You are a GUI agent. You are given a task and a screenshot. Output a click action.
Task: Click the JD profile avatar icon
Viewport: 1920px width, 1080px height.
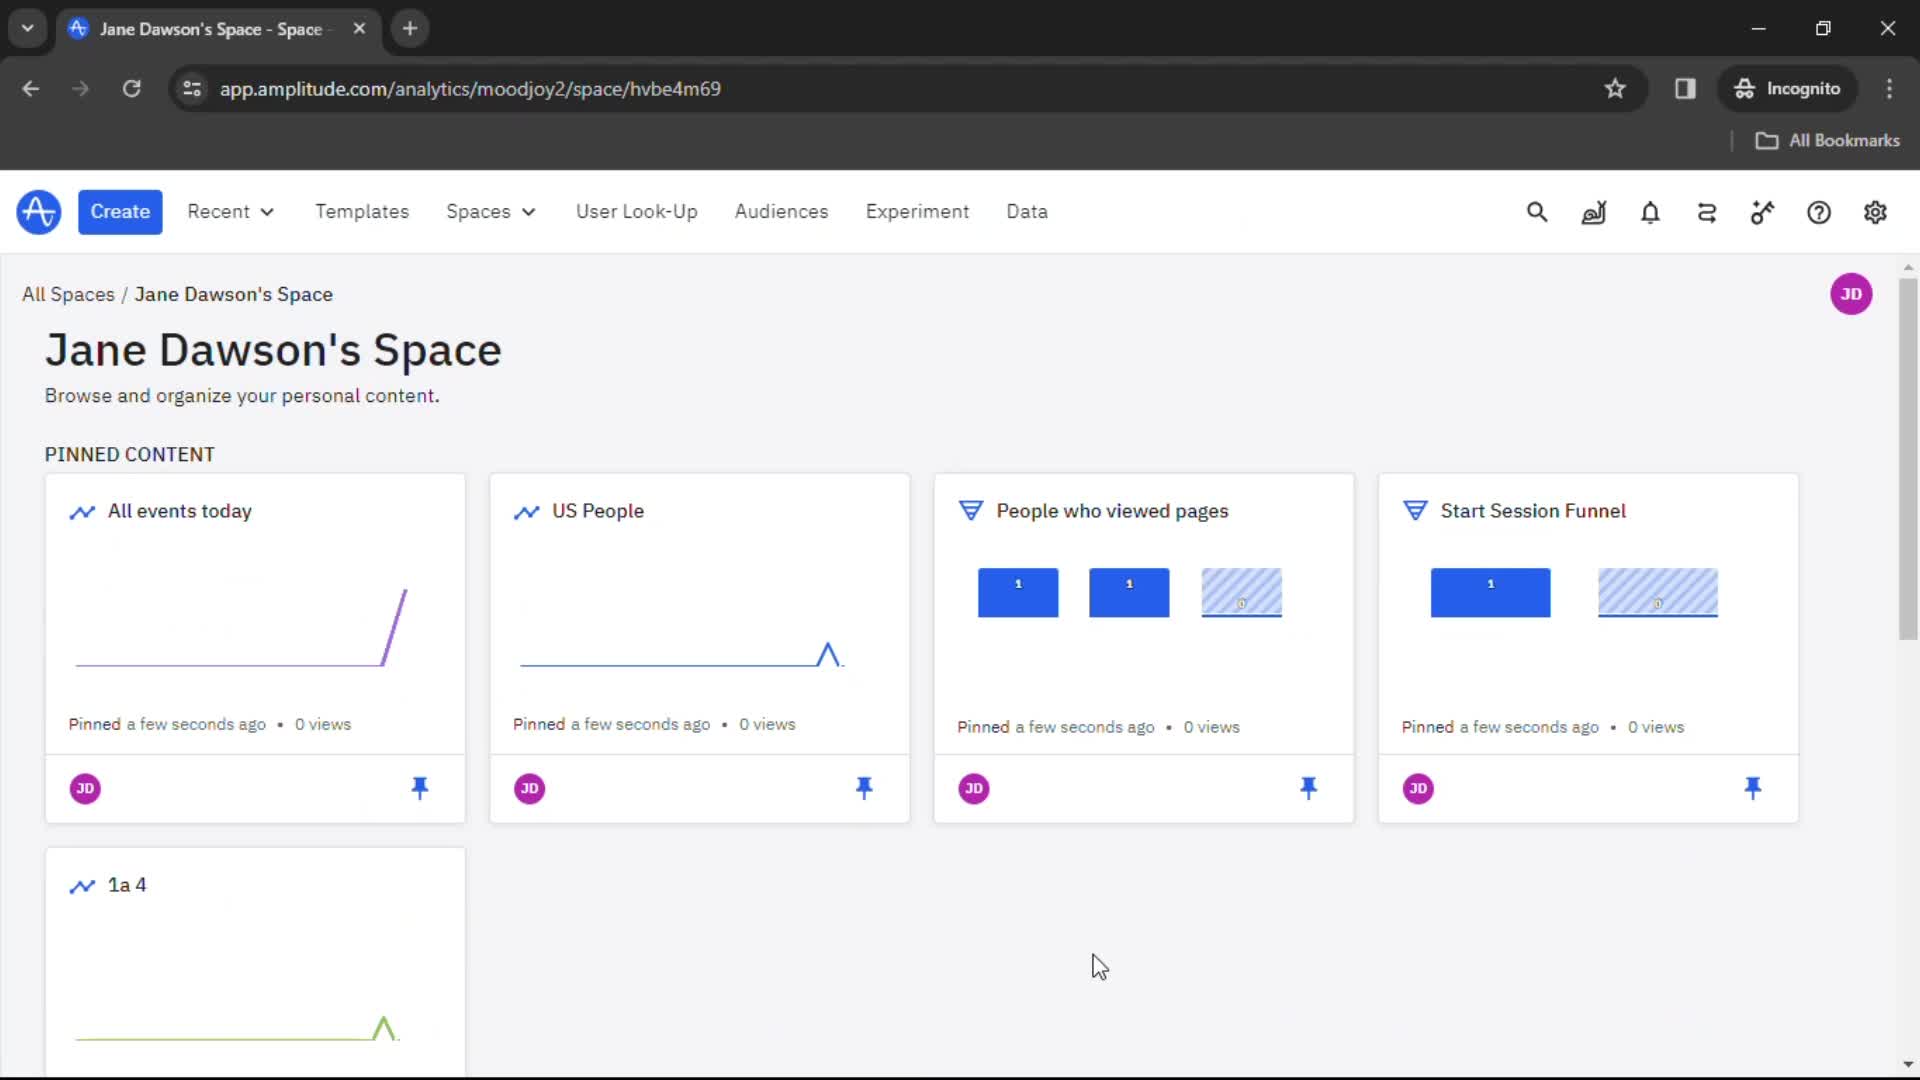click(x=1850, y=293)
